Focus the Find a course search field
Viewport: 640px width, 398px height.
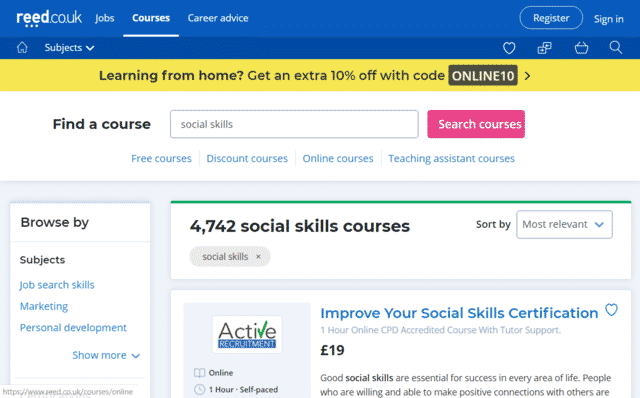tap(294, 124)
